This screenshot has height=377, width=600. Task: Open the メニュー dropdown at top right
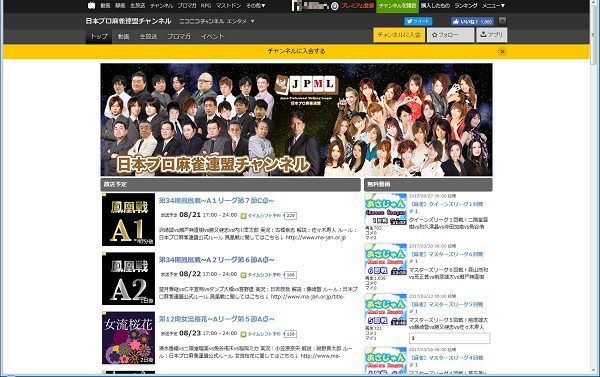pyautogui.click(x=494, y=5)
